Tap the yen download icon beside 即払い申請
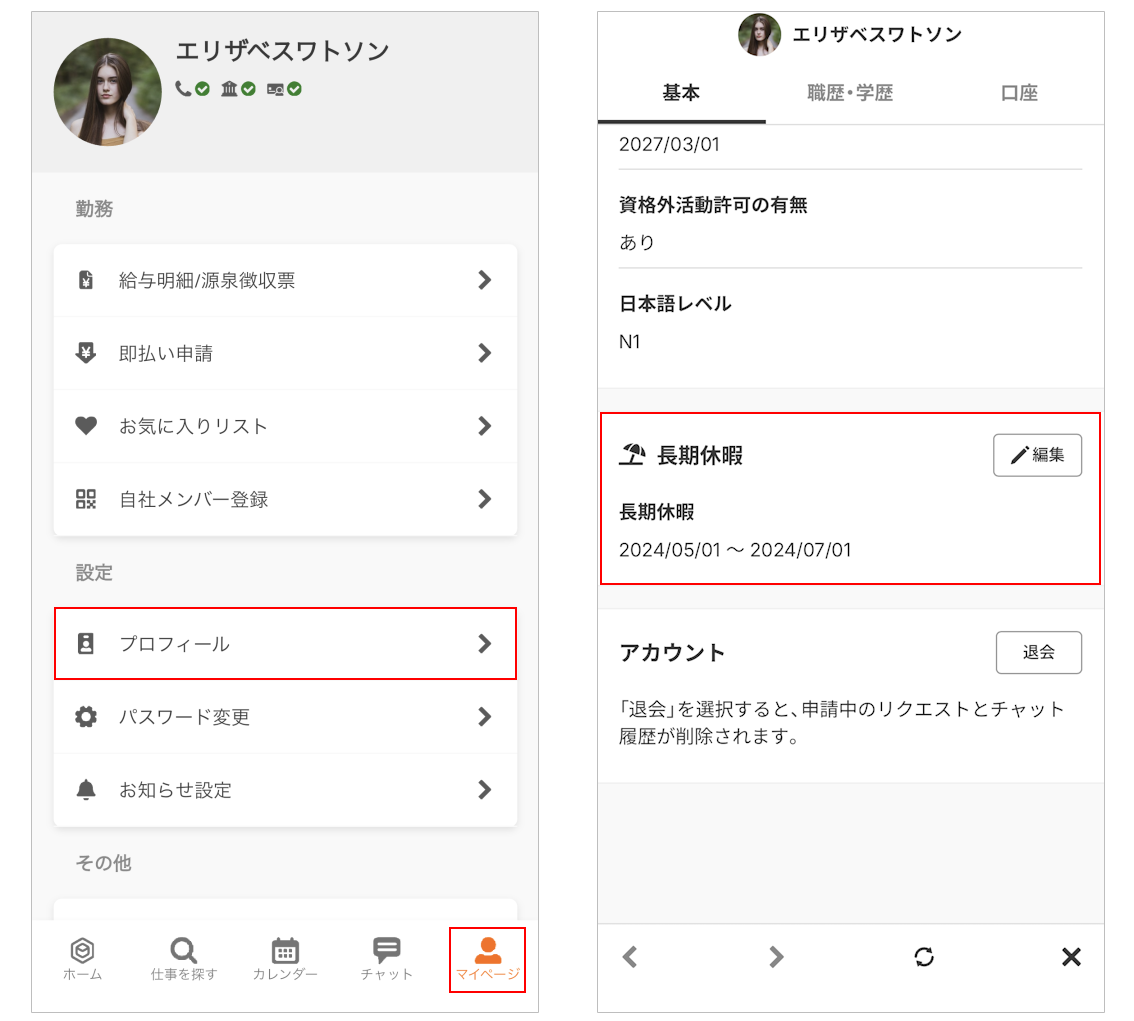Image resolution: width=1134 pixels, height=1021 pixels. [x=85, y=353]
